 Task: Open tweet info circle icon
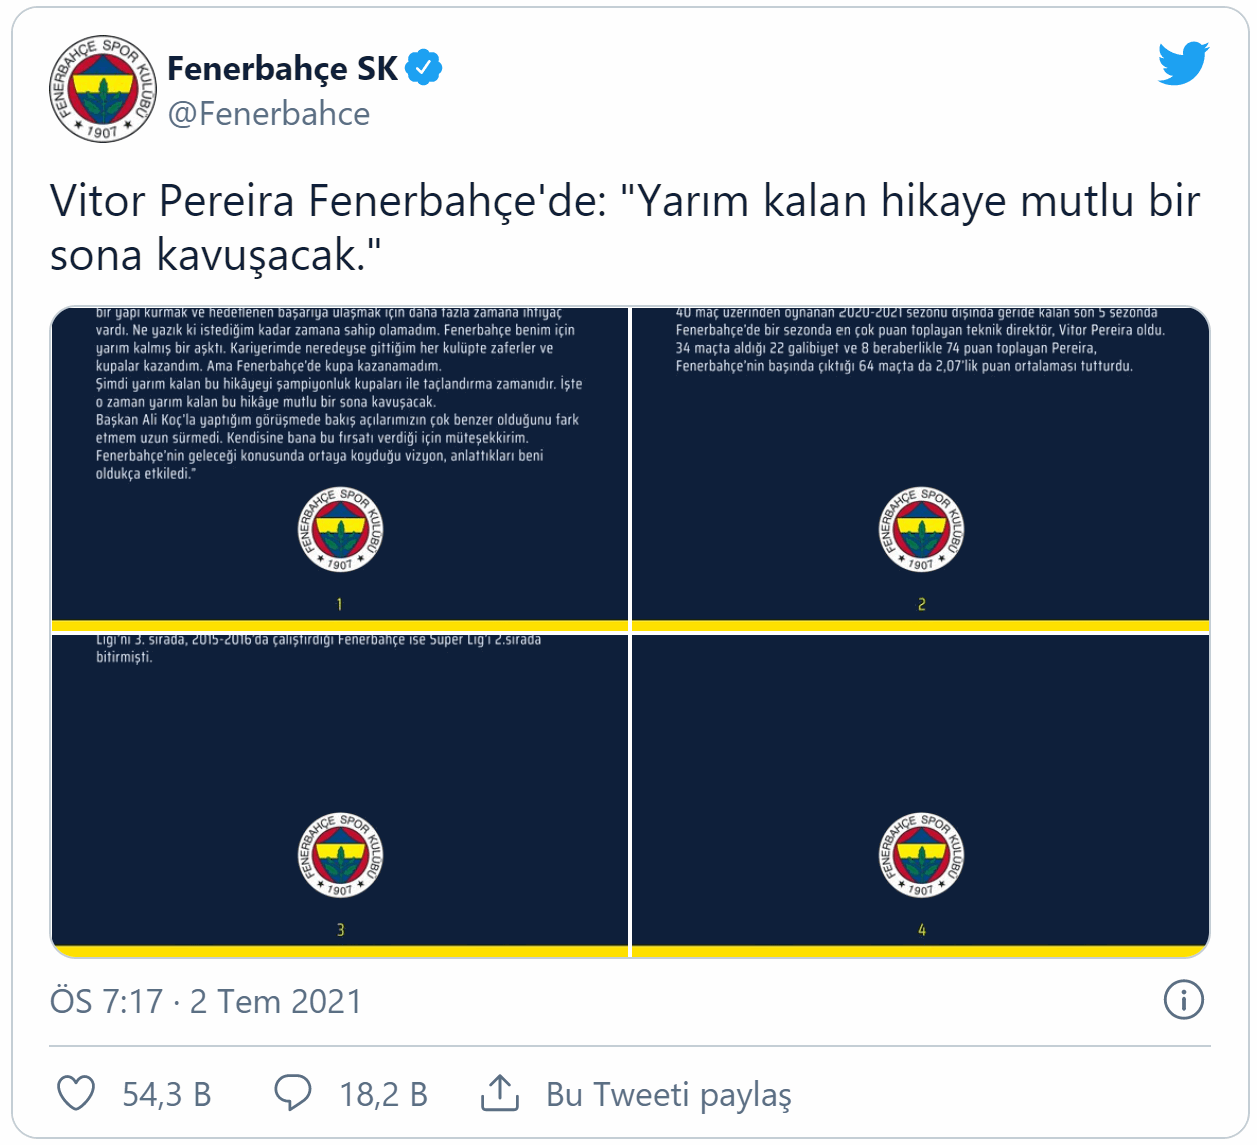pyautogui.click(x=1184, y=1000)
